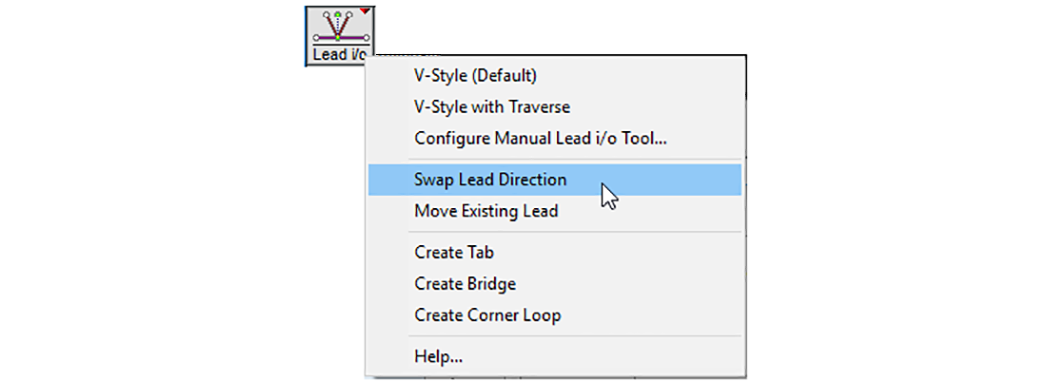
Task: Open the red triangle flyout on Lead i/o
Action: (365, 11)
